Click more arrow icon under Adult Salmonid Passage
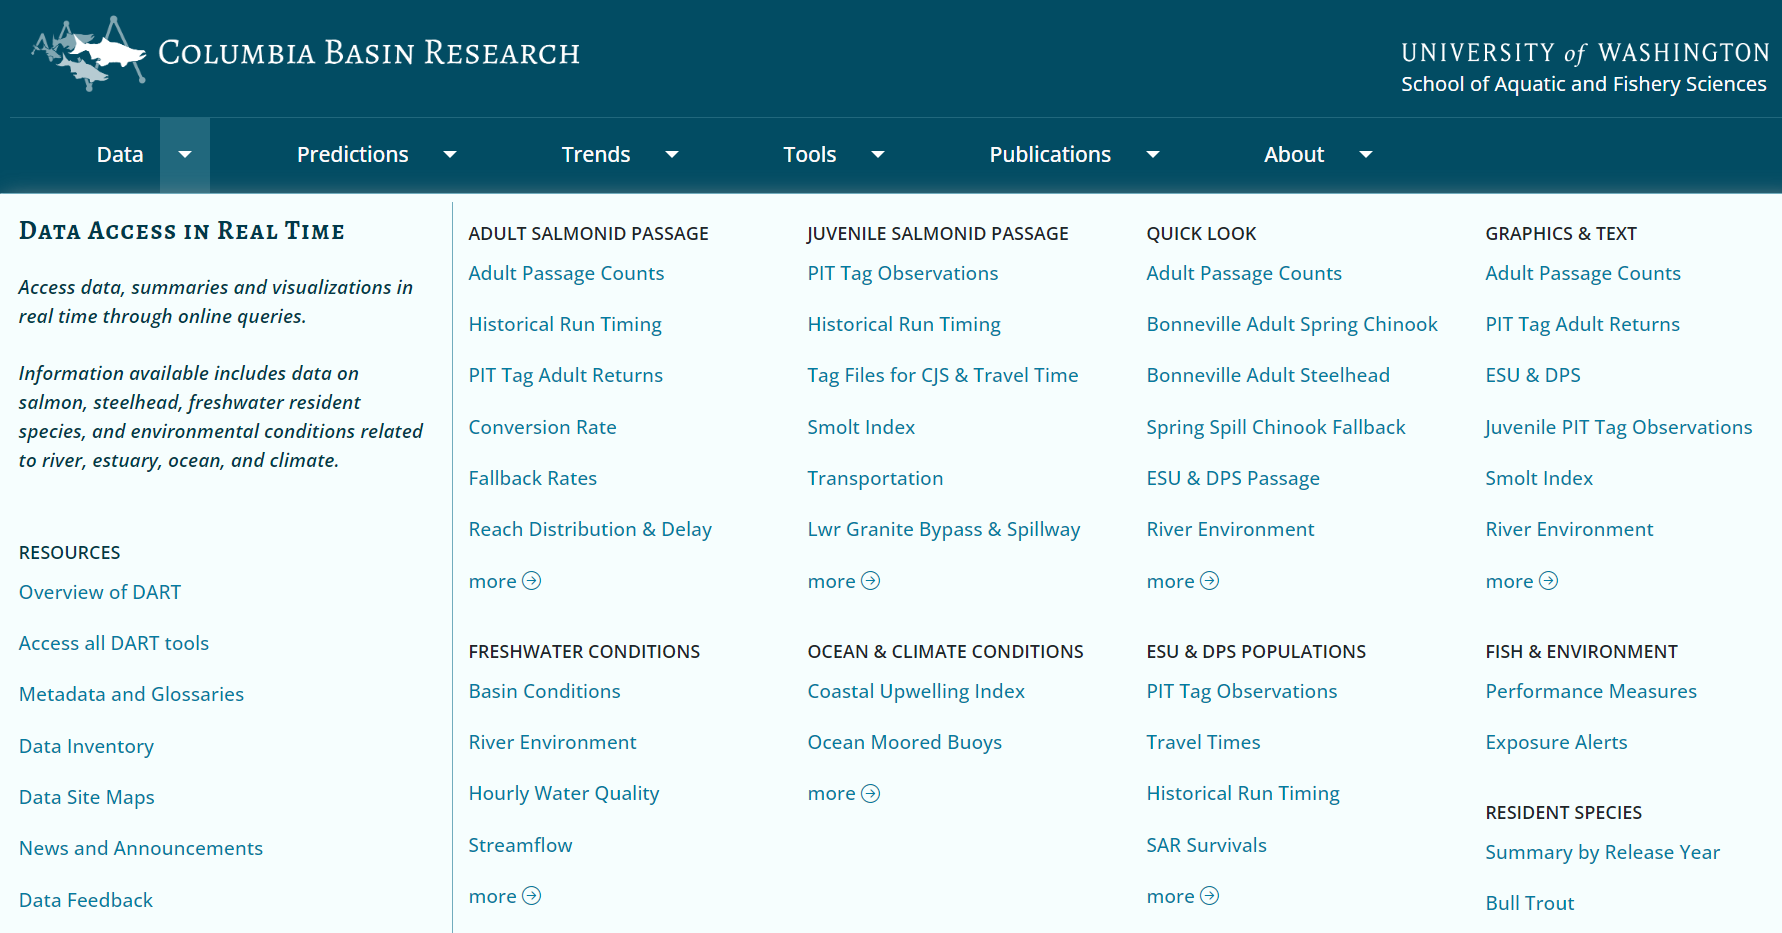This screenshot has width=1782, height=933. point(532,581)
